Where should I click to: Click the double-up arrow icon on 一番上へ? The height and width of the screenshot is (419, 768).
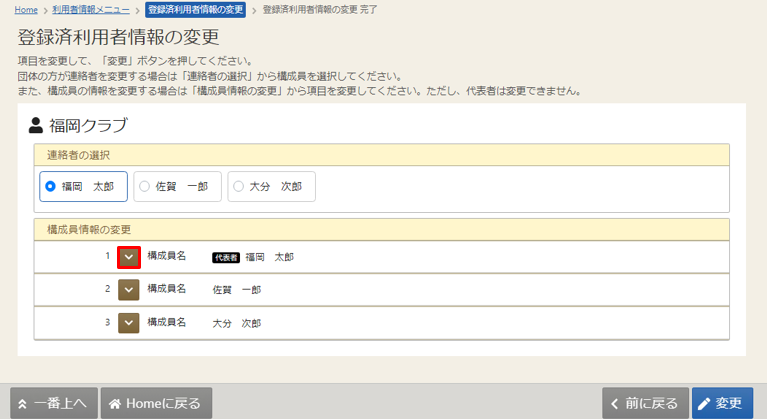(23, 404)
